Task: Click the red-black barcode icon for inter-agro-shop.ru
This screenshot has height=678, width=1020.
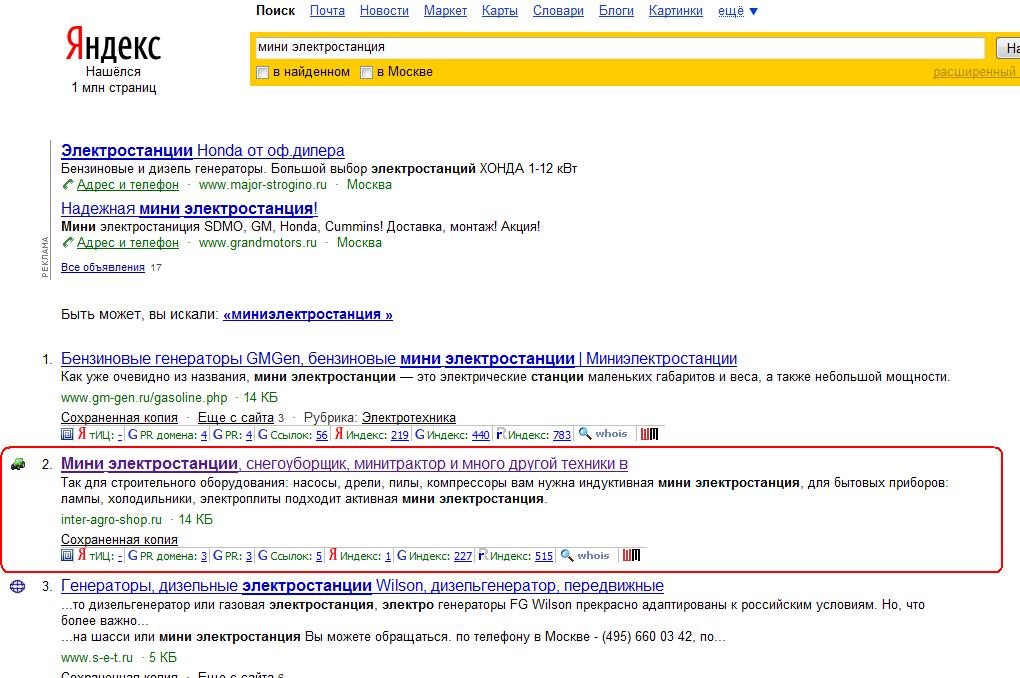Action: click(x=631, y=556)
